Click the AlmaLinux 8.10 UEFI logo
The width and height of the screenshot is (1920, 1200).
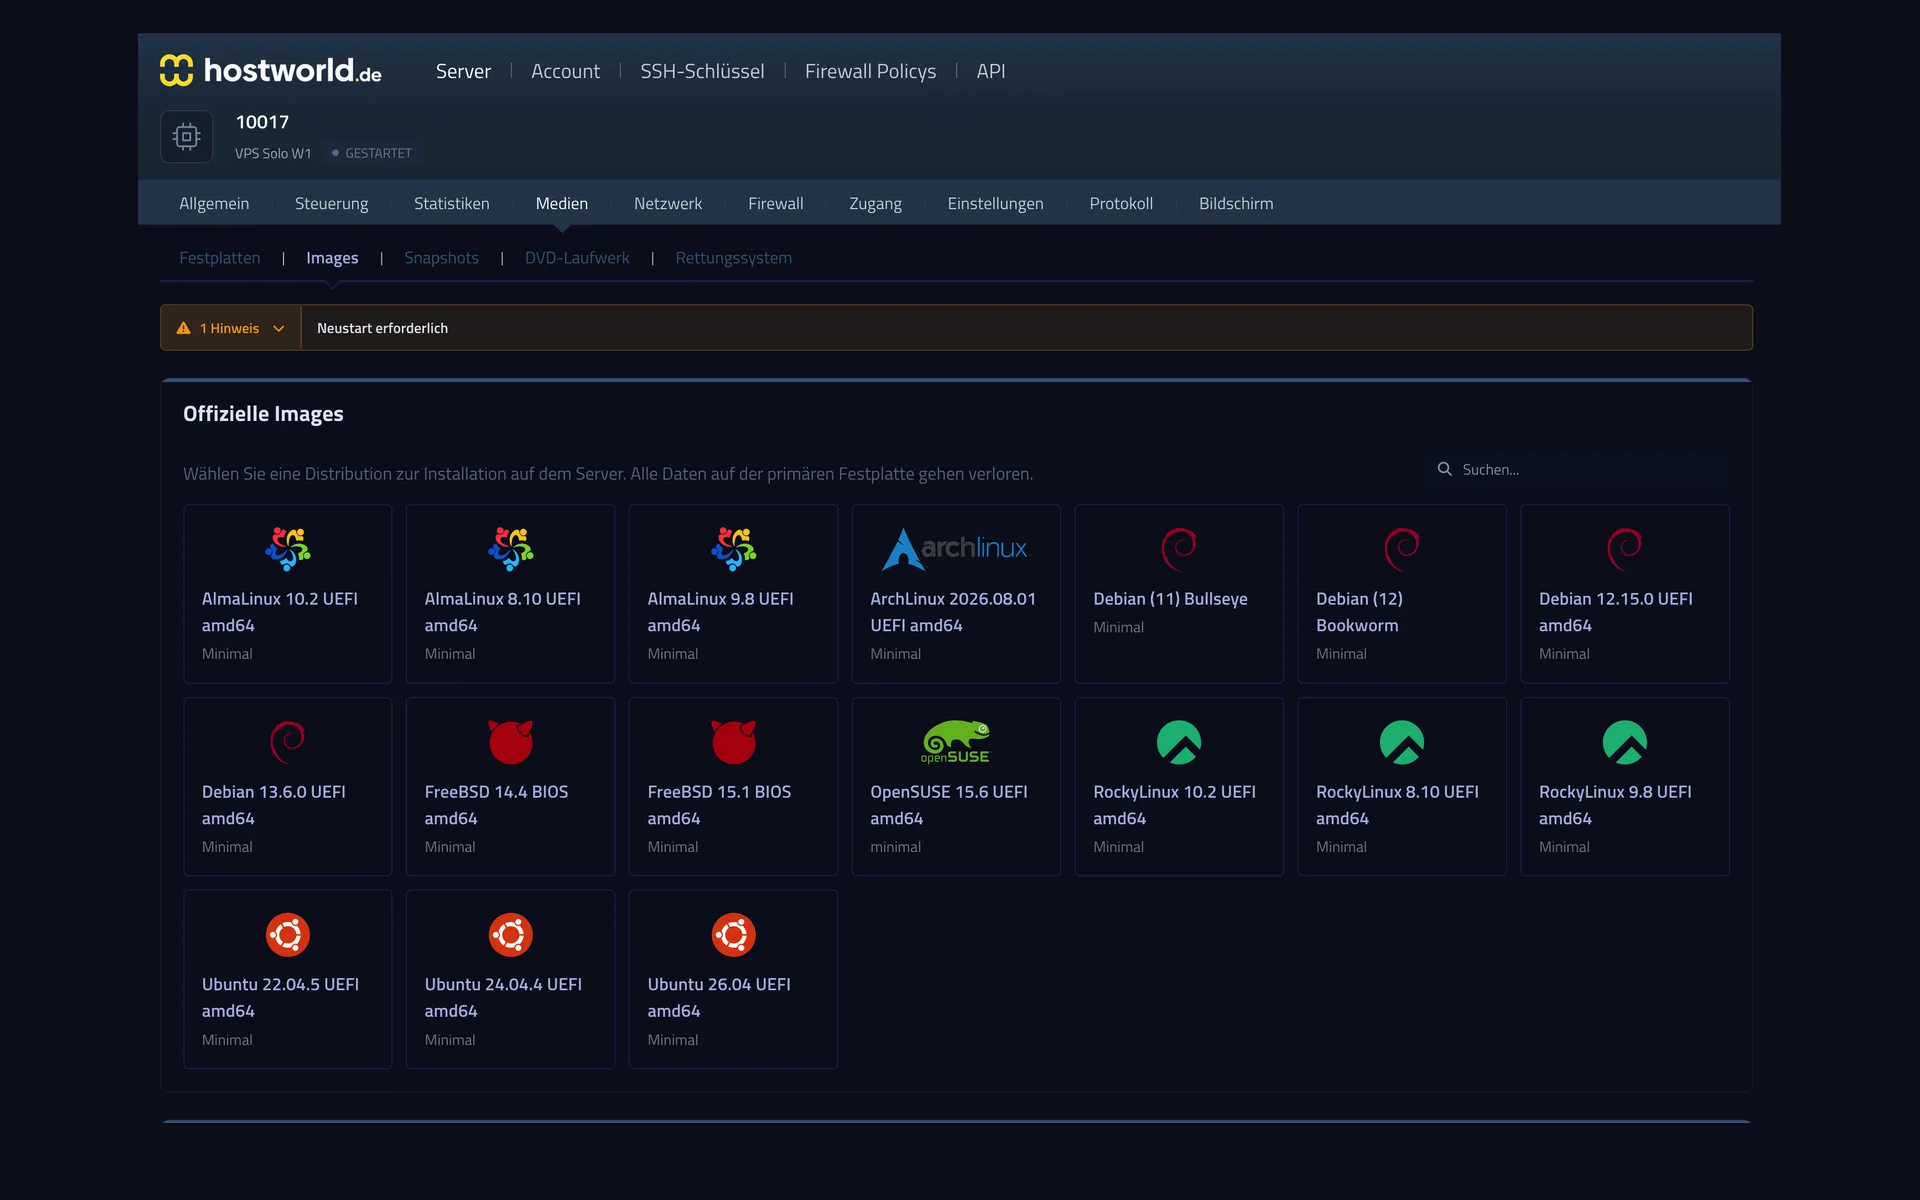tap(510, 549)
